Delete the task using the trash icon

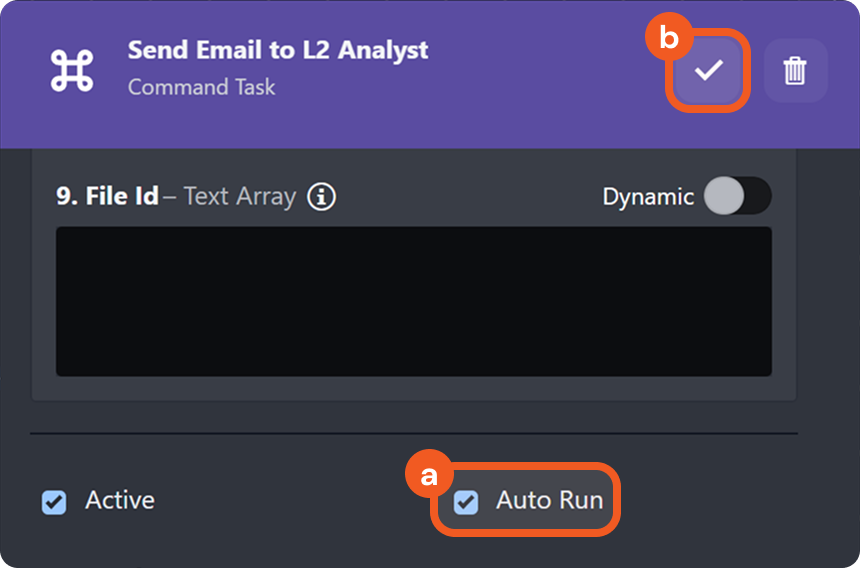[x=795, y=71]
